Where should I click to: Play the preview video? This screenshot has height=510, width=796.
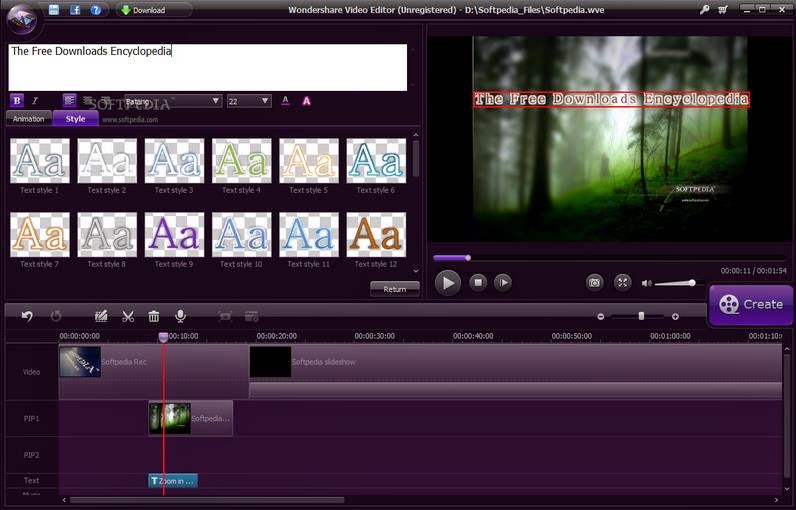pyautogui.click(x=448, y=283)
